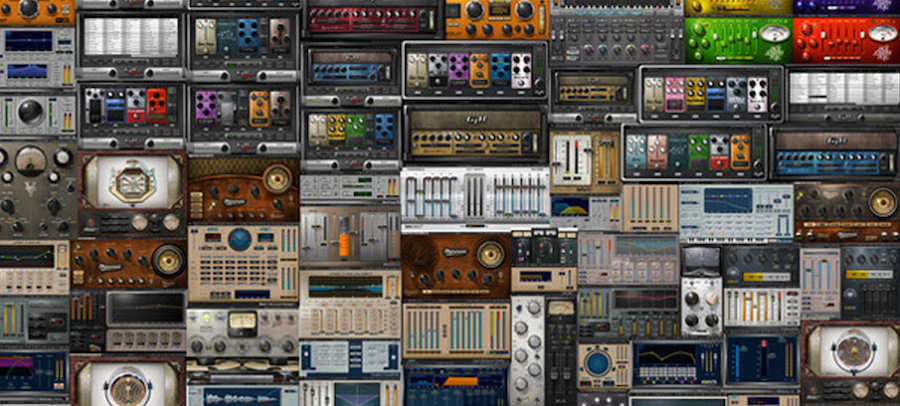The height and width of the screenshot is (406, 900).
Task: Click the white four-knob module
Action: 701,307
